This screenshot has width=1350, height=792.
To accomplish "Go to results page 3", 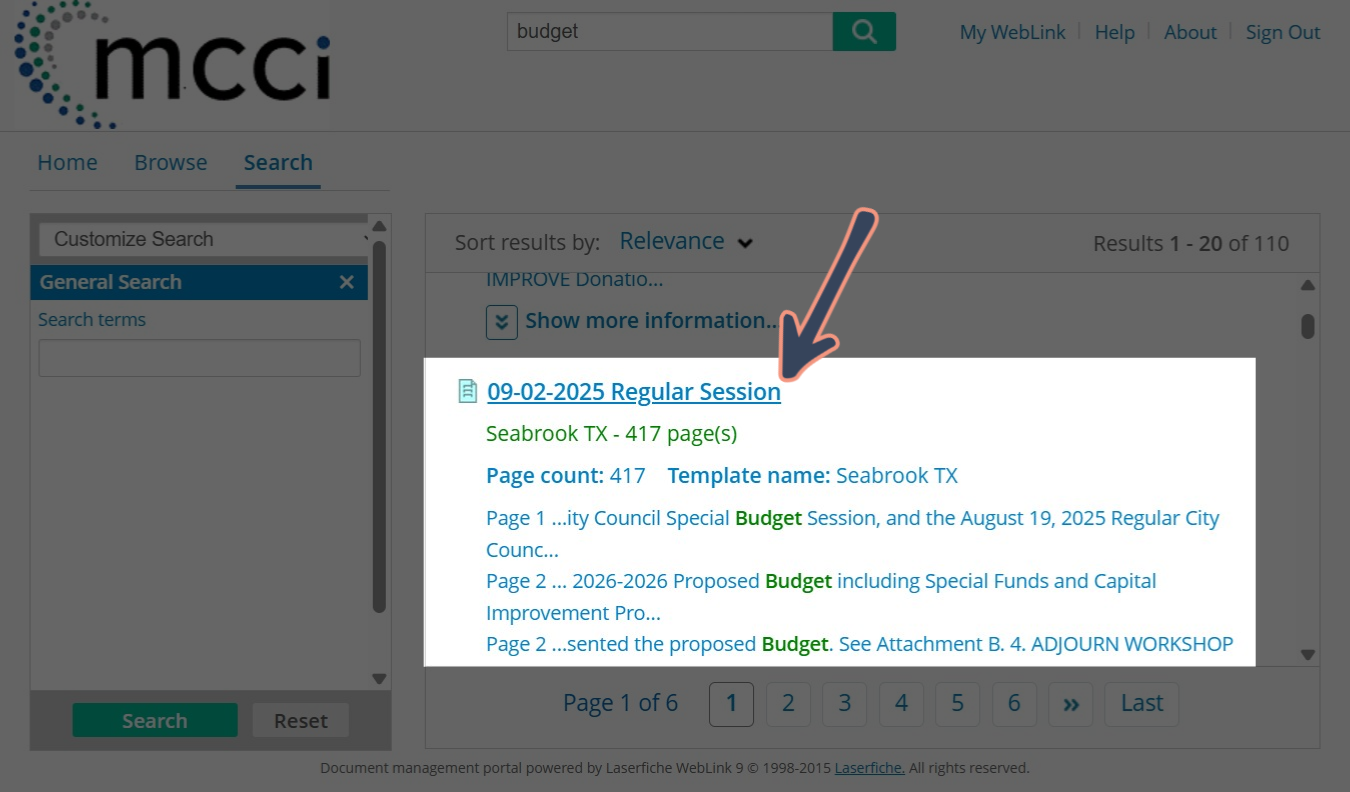I will pyautogui.click(x=845, y=704).
